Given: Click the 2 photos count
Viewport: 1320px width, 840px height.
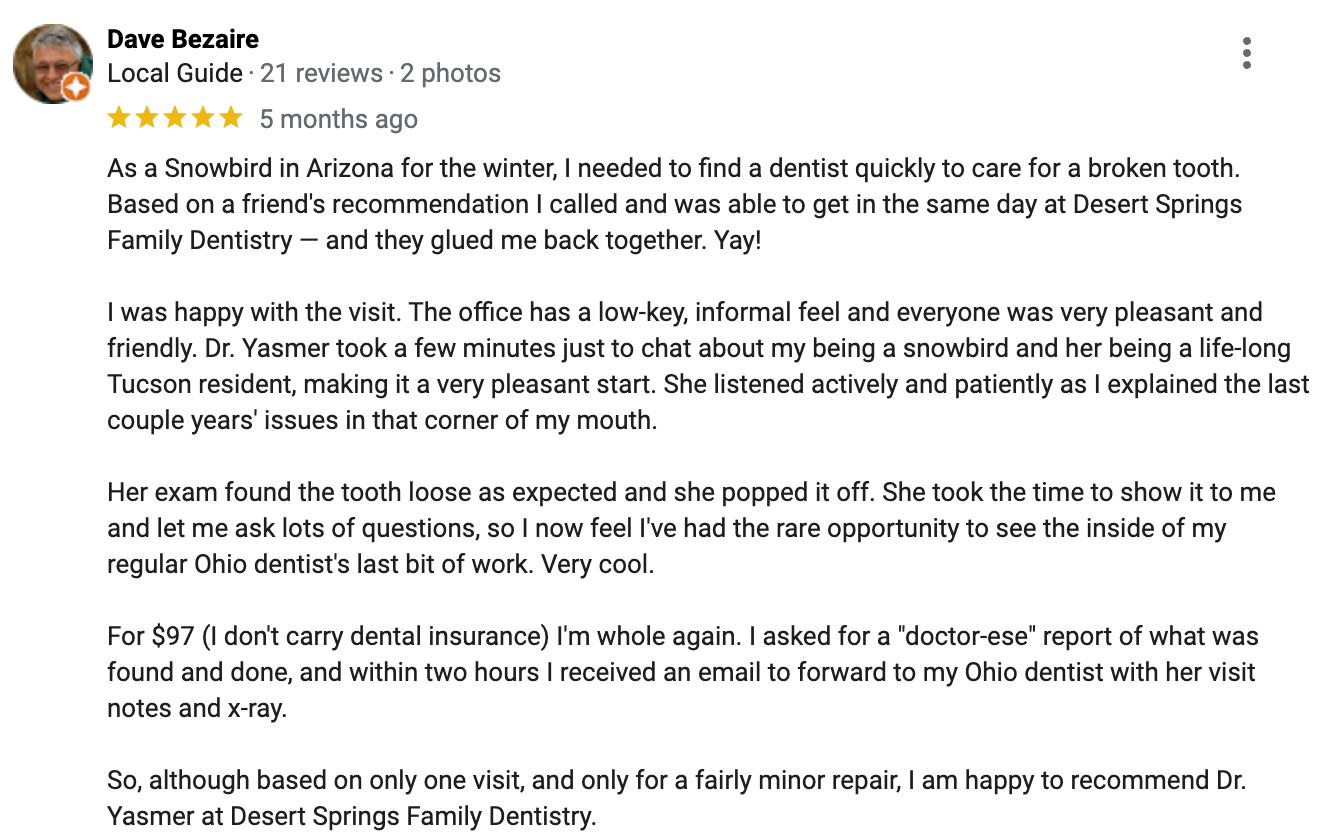Looking at the screenshot, I should point(451,73).
